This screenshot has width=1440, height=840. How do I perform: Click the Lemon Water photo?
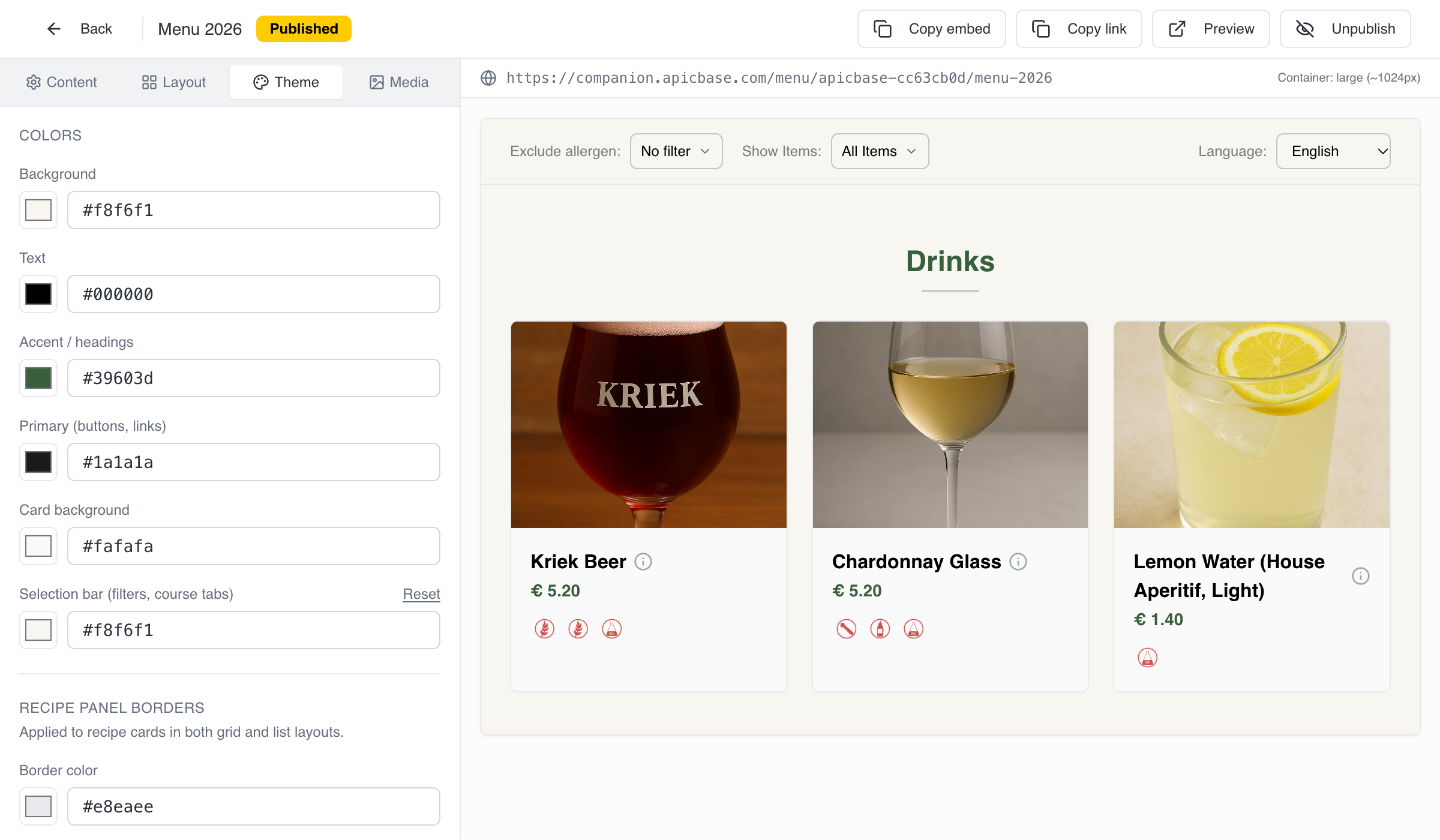1252,425
